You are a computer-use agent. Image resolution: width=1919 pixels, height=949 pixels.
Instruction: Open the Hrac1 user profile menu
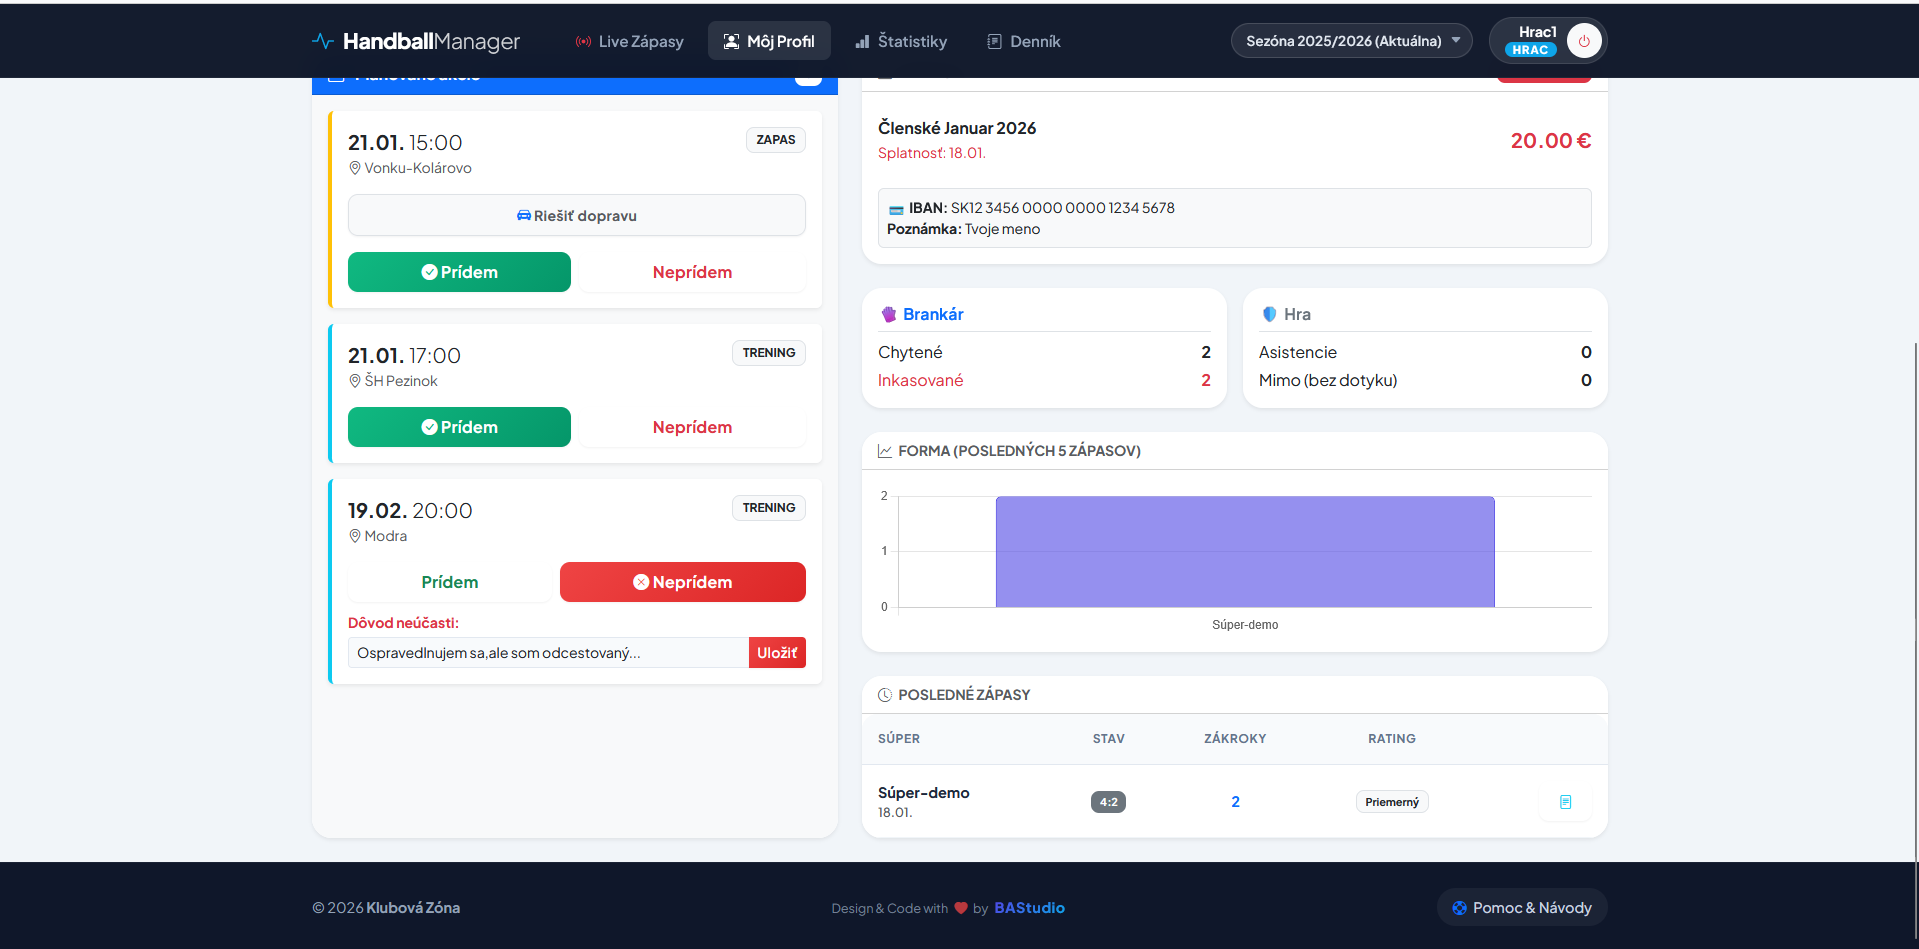(1530, 41)
